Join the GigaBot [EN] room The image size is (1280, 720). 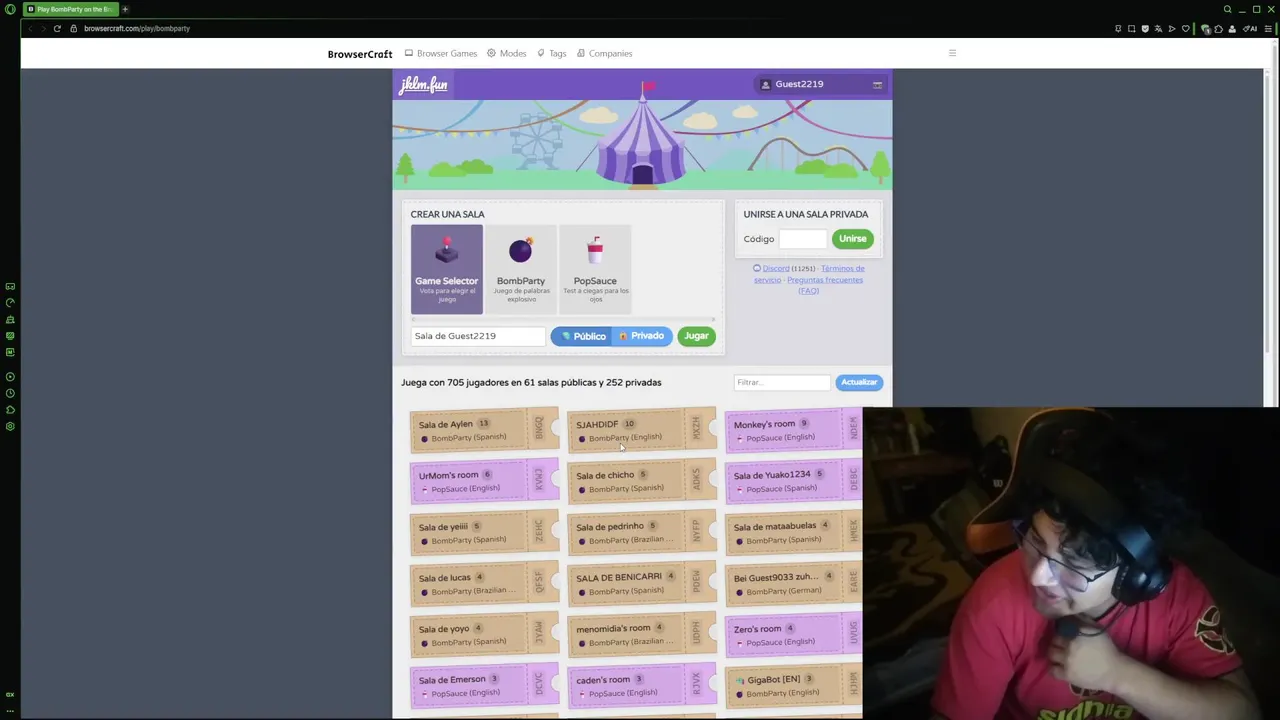pyautogui.click(x=793, y=686)
